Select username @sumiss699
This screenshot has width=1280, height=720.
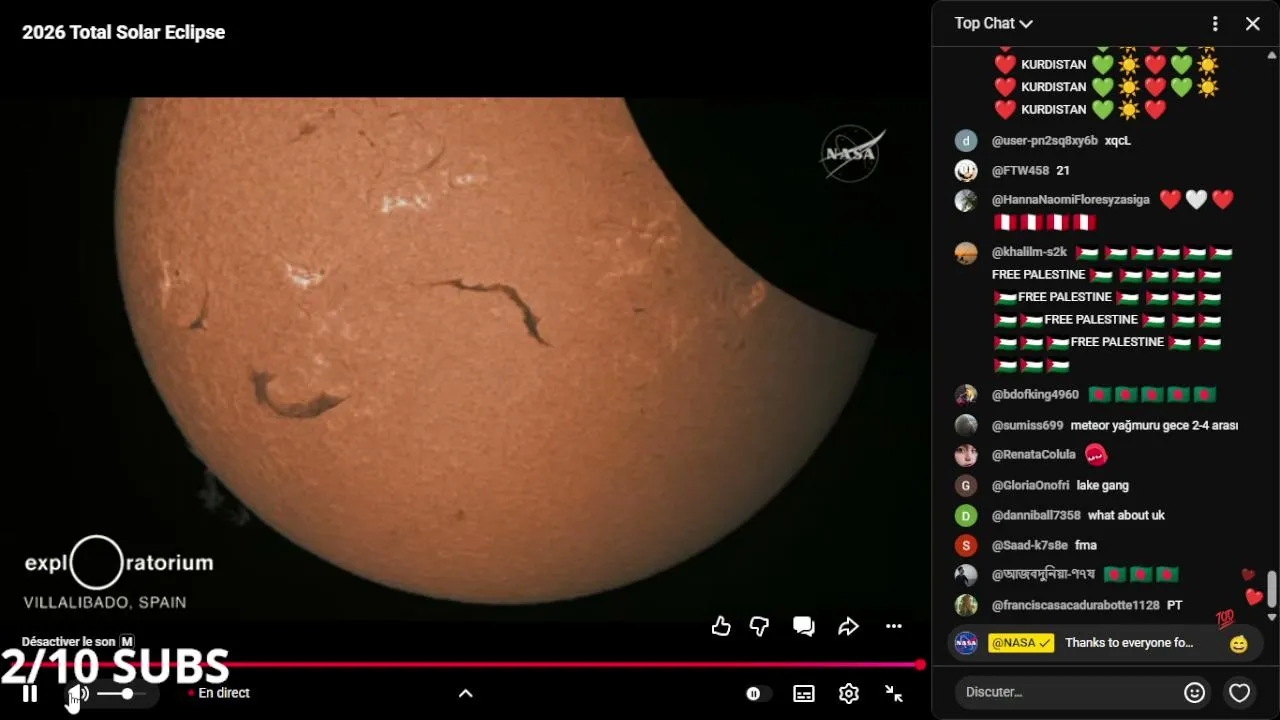tap(1027, 425)
